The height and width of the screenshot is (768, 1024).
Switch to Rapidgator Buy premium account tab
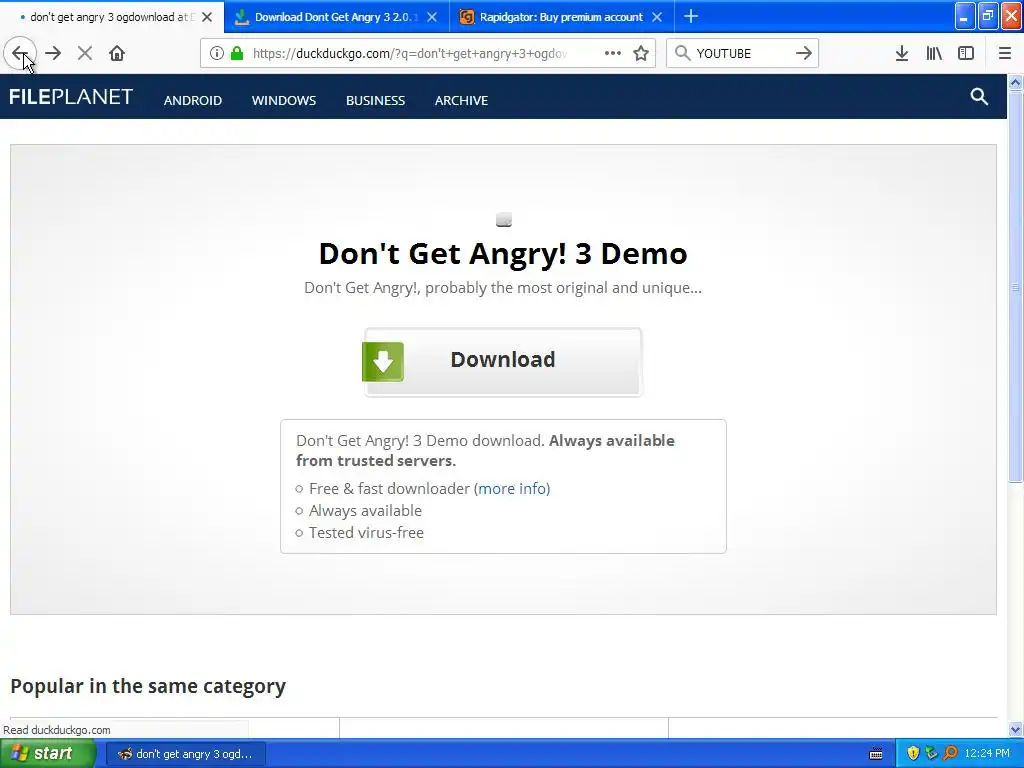pos(562,17)
